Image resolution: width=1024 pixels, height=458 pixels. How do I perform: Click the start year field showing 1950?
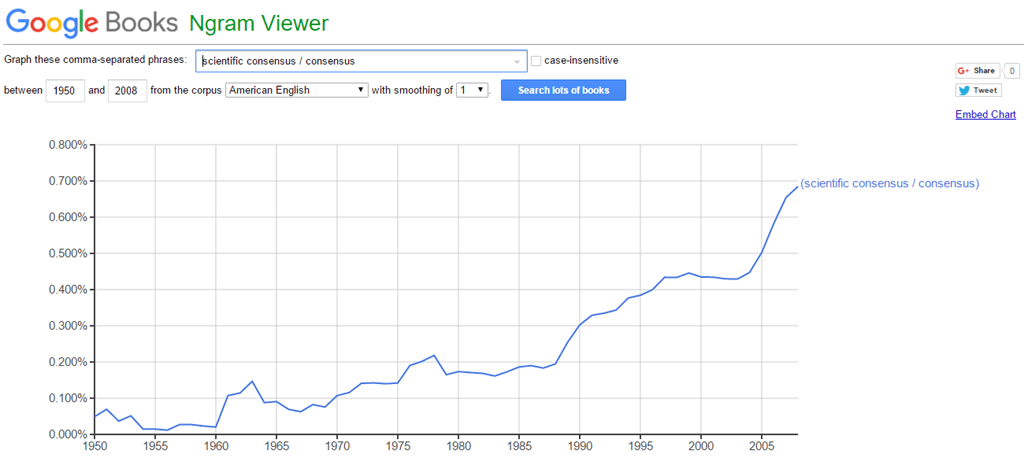pyautogui.click(x=65, y=91)
